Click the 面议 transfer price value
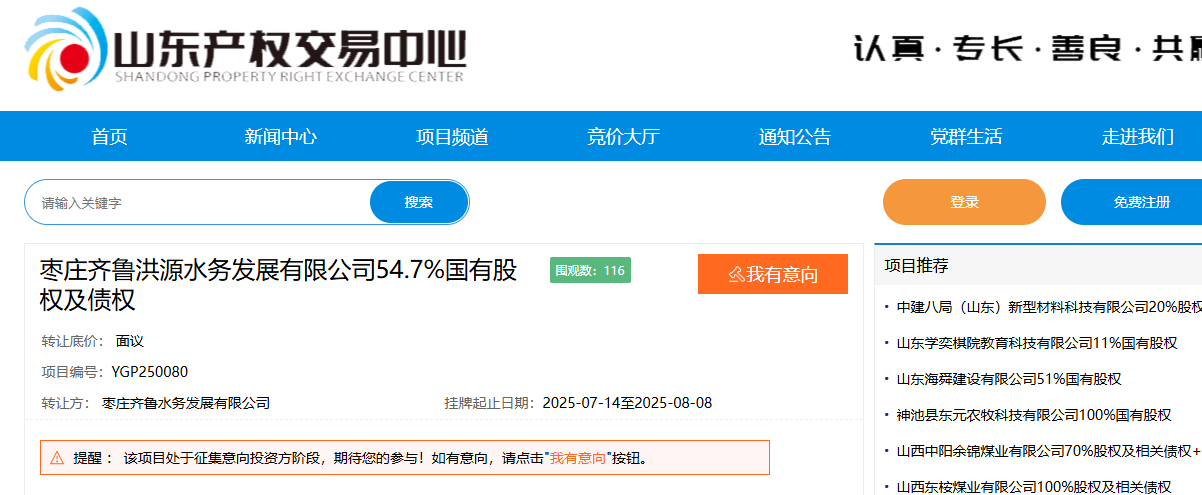 [x=130, y=341]
